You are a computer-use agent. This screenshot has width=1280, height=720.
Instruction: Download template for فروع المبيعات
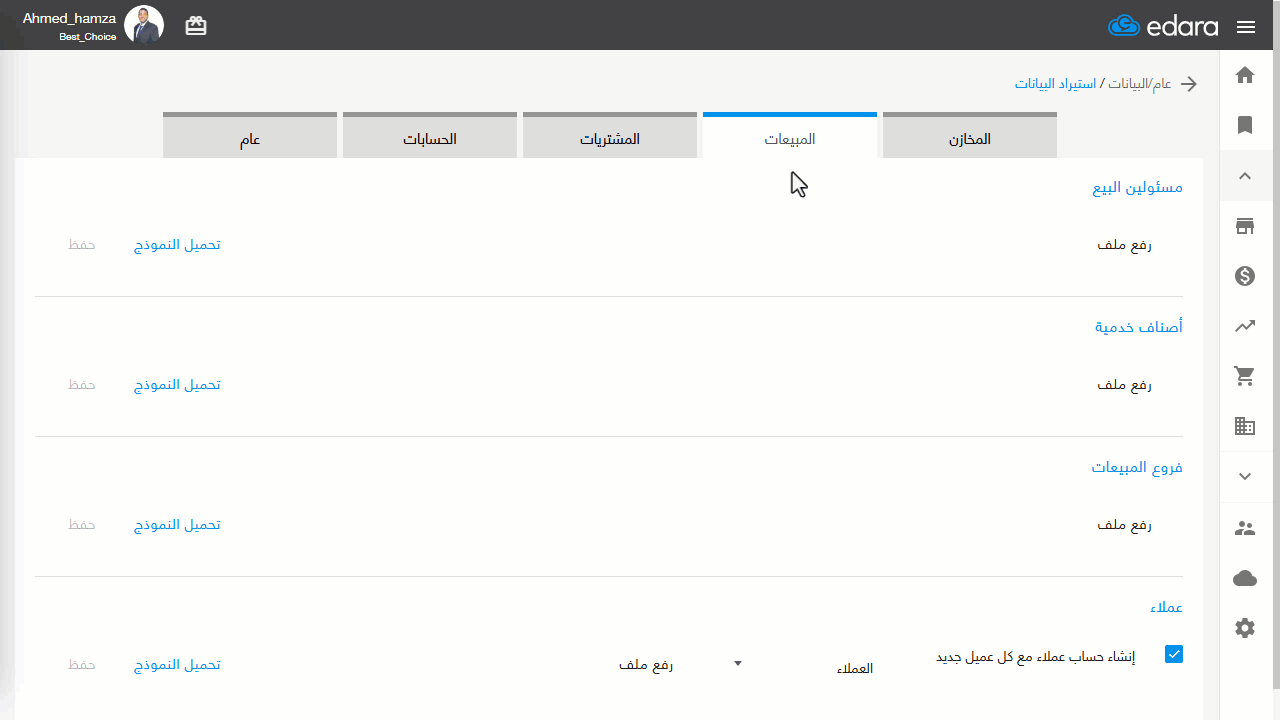click(x=178, y=525)
